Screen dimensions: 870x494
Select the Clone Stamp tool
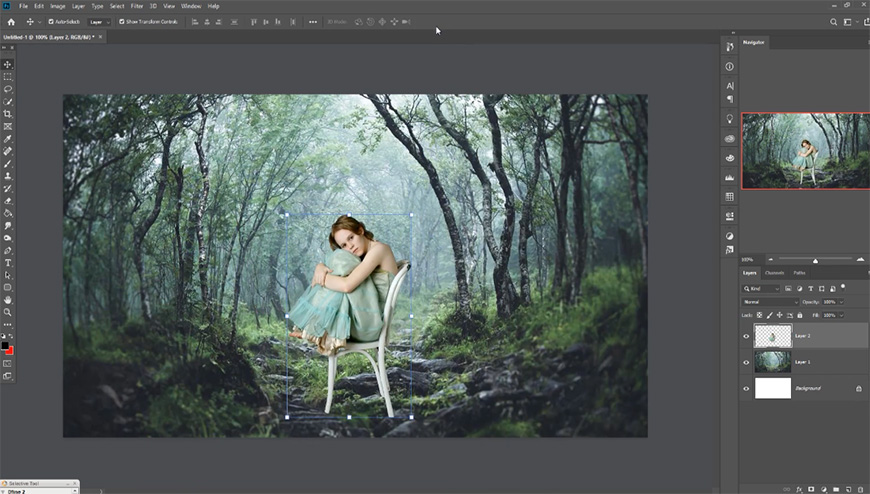coord(8,176)
